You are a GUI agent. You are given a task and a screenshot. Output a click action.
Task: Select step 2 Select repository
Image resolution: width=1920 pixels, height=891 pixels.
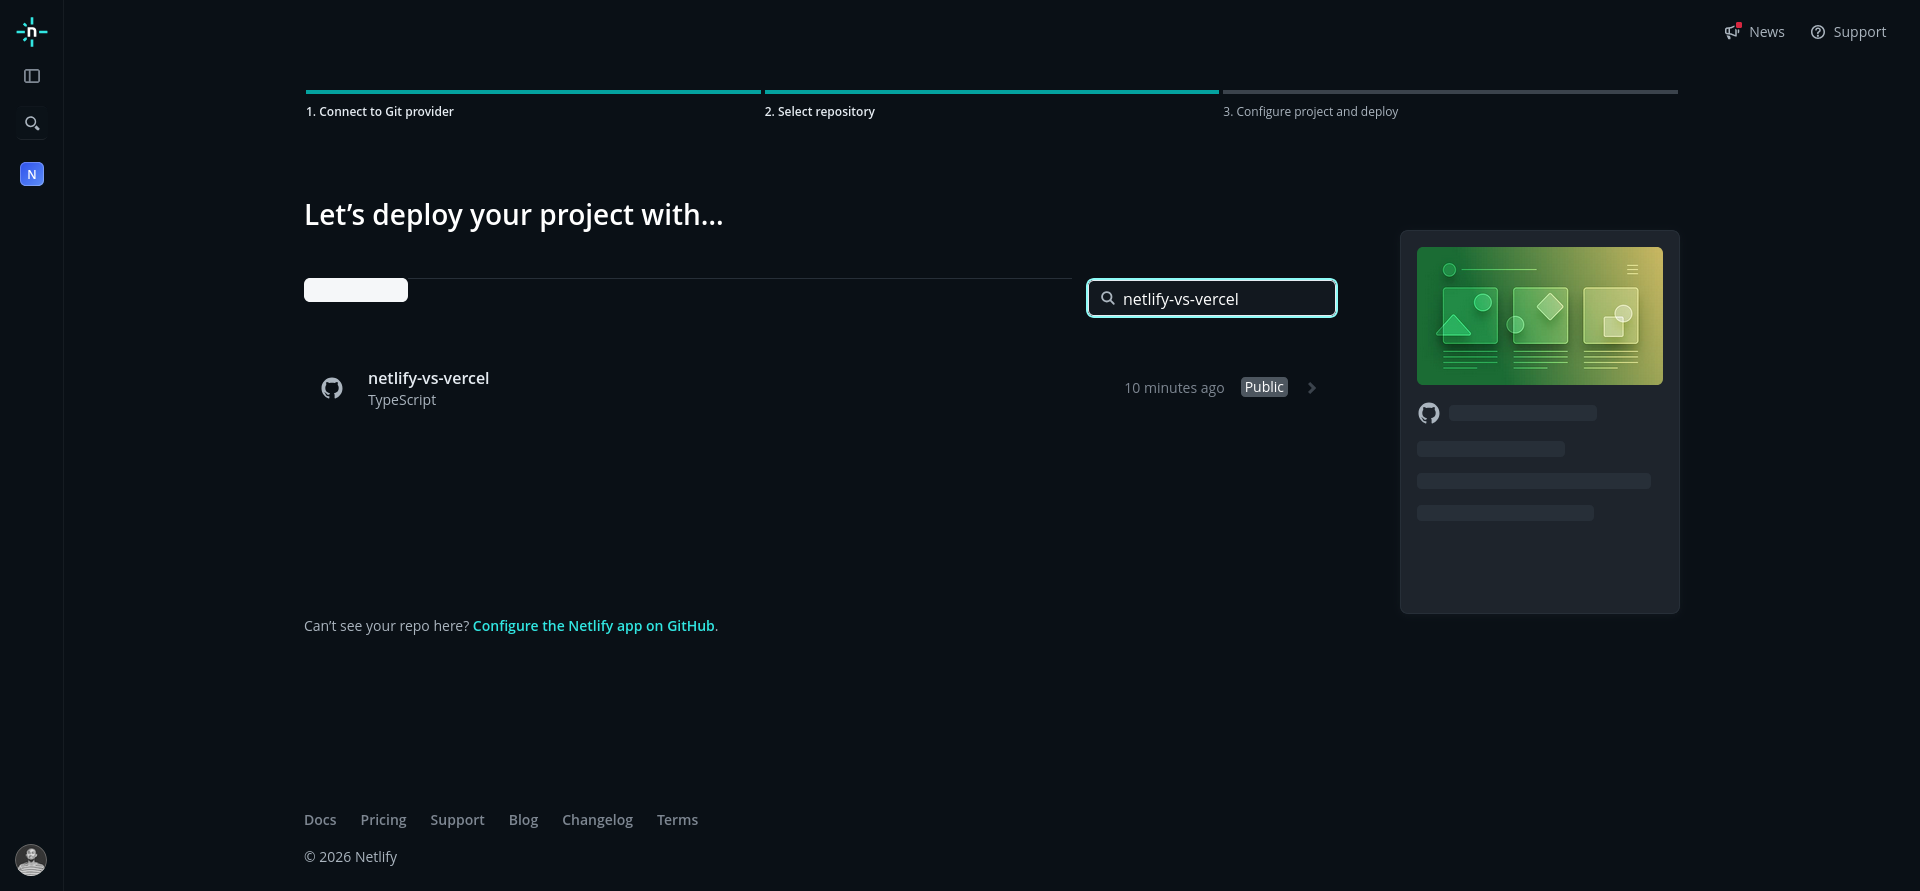[x=820, y=112]
